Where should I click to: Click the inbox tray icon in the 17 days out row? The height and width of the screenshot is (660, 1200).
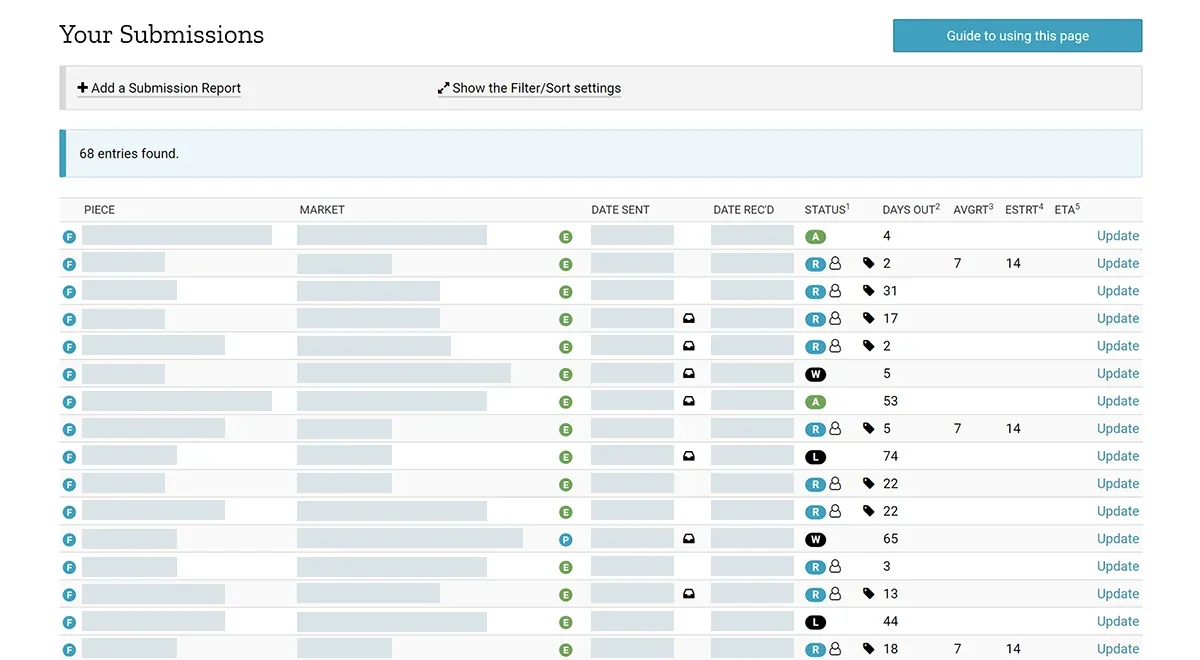[688, 318]
